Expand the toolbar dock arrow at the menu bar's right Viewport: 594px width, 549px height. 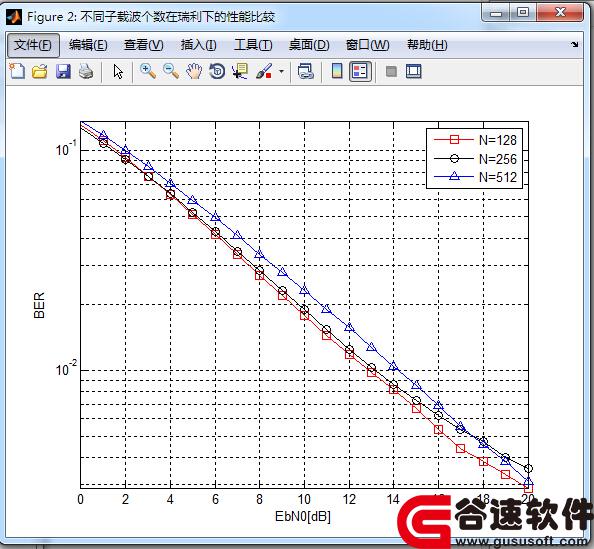pos(575,44)
